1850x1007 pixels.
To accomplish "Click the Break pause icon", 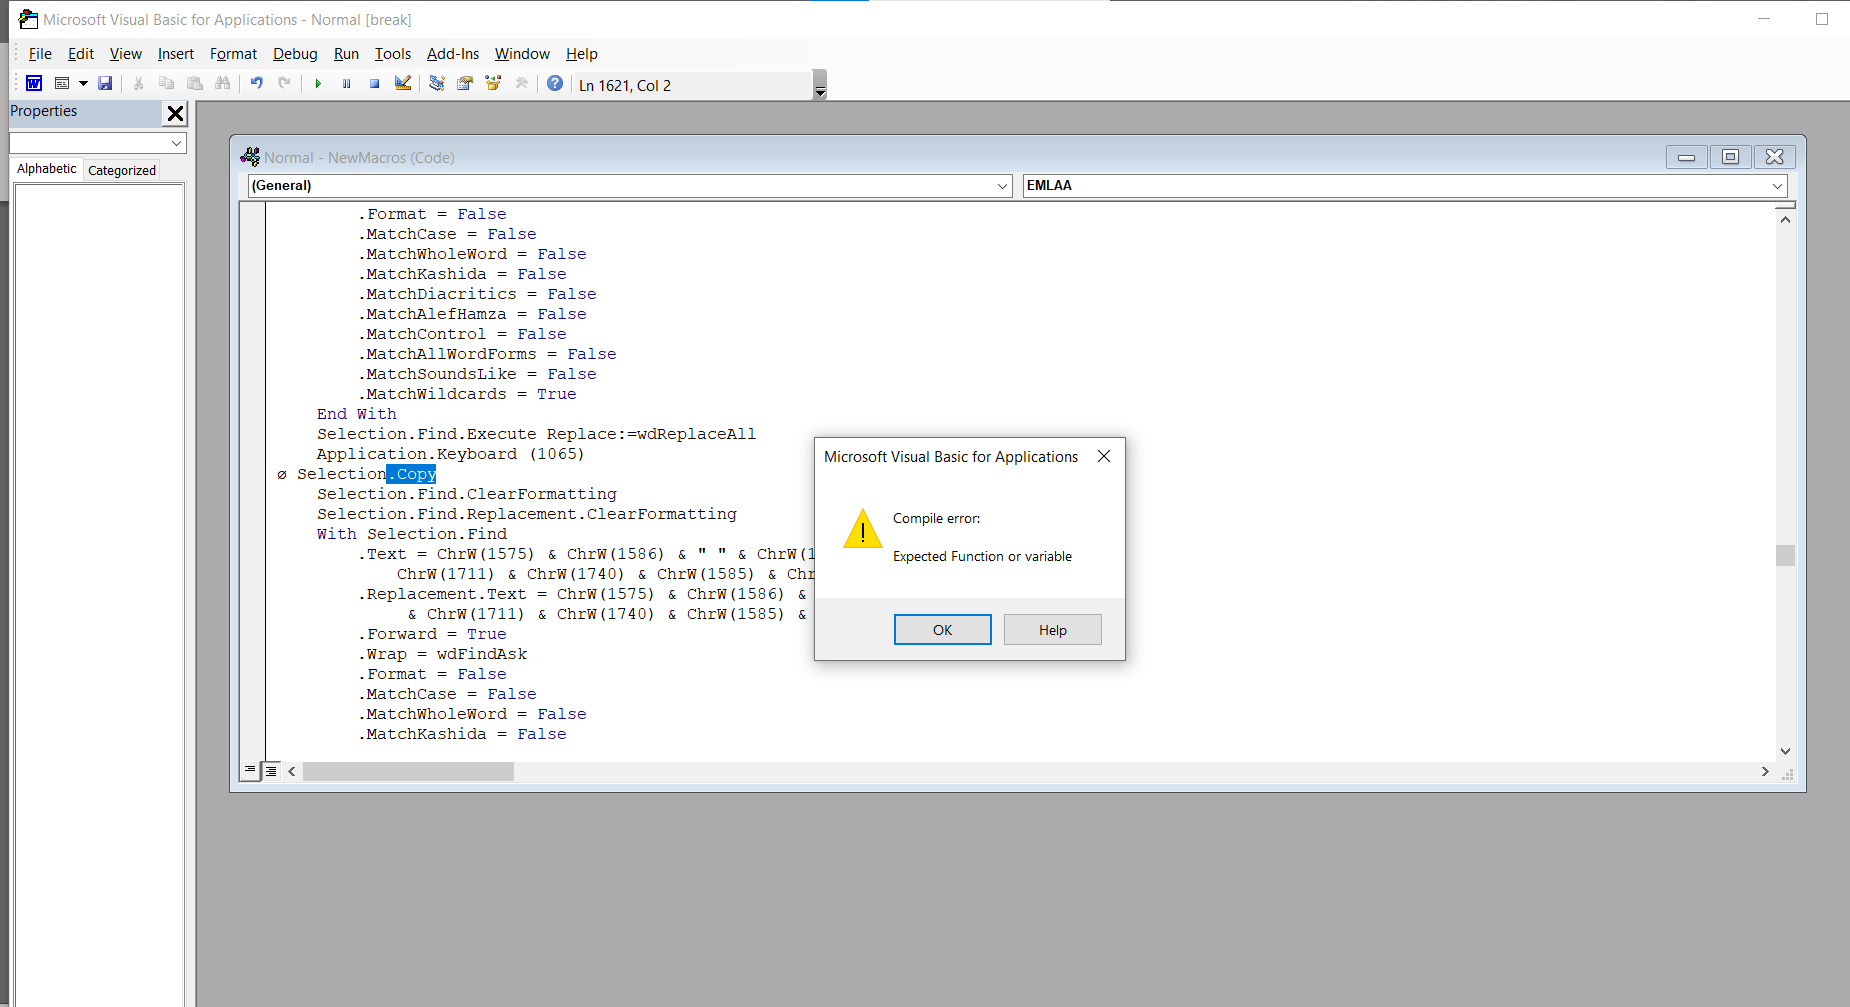I will tap(346, 83).
